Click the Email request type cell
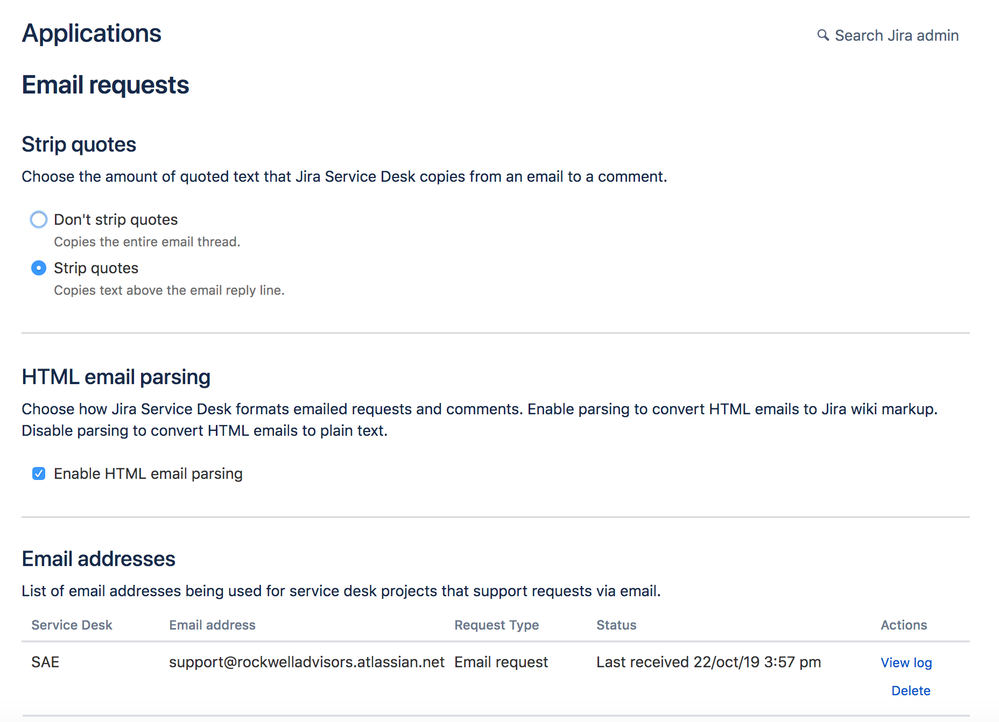Screen dimensions: 999x722 [x=501, y=662]
